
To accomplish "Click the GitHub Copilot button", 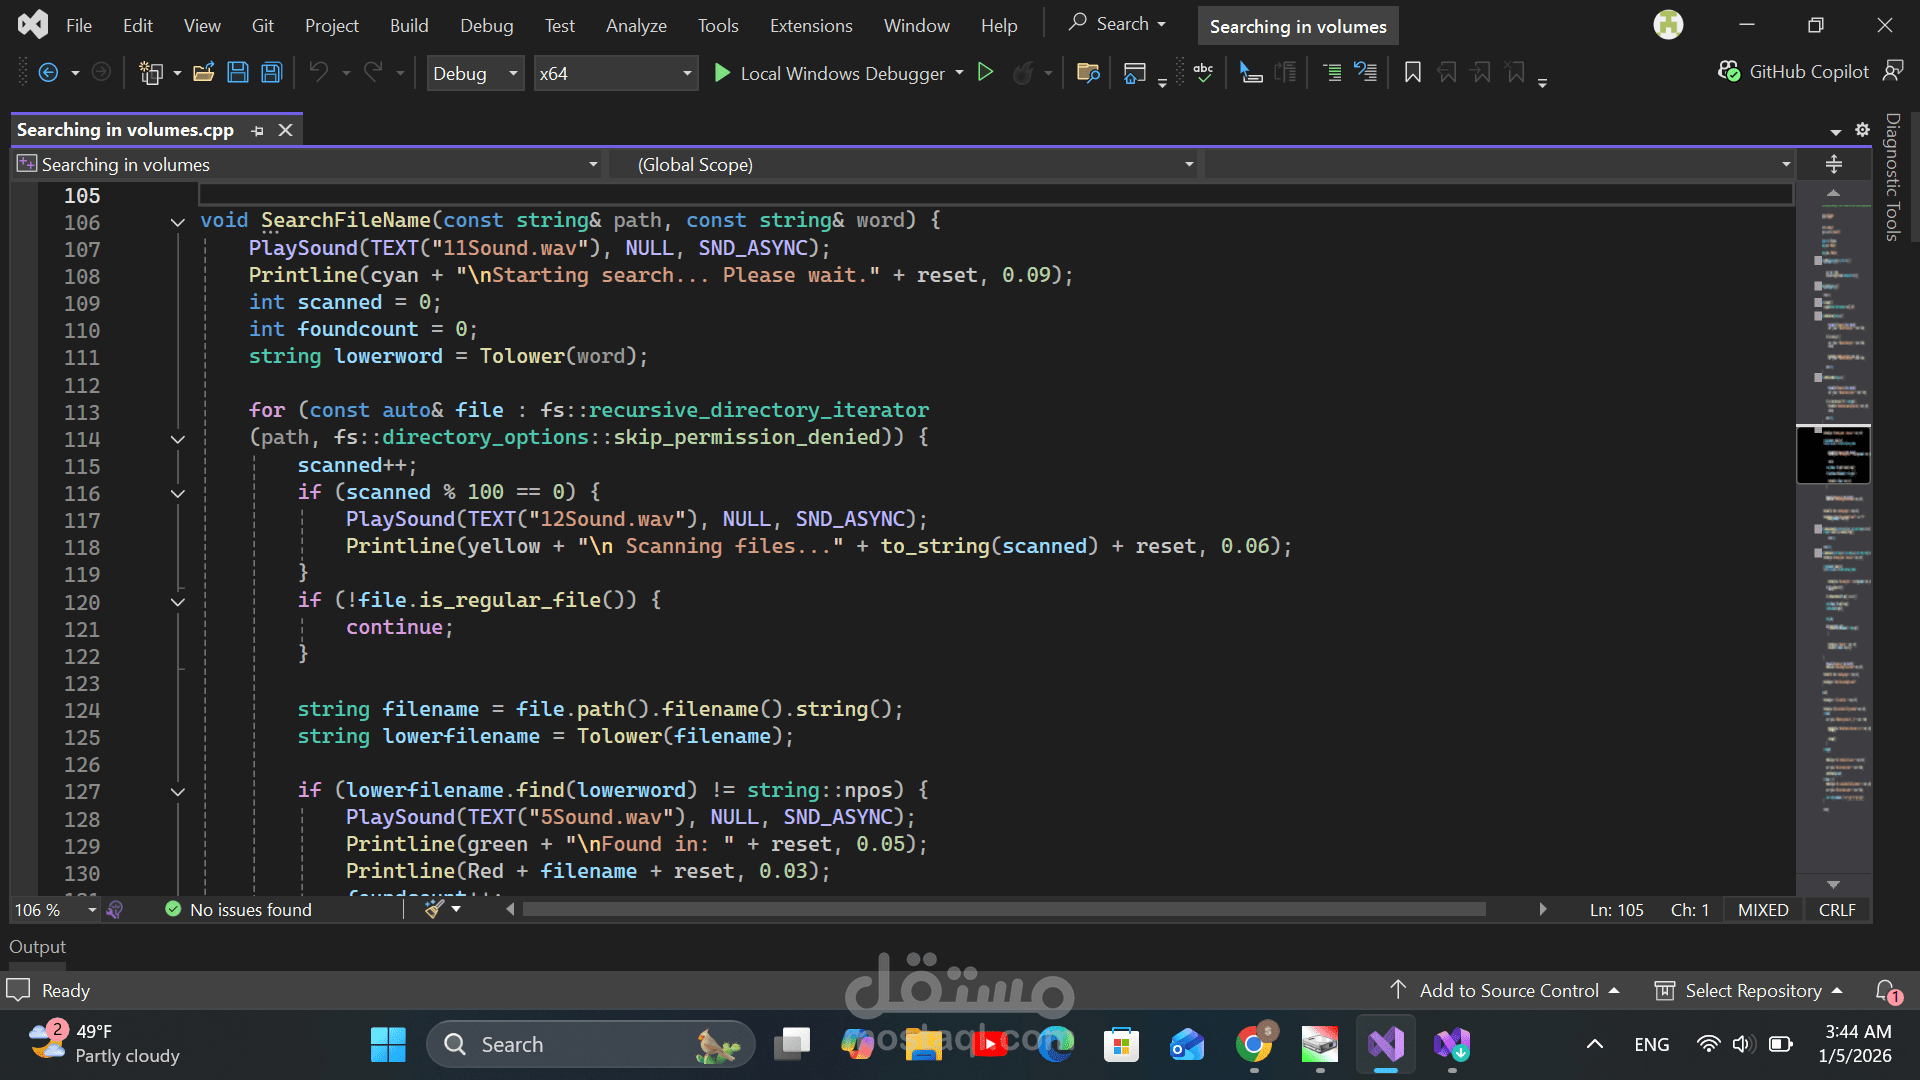I will 1795,72.
